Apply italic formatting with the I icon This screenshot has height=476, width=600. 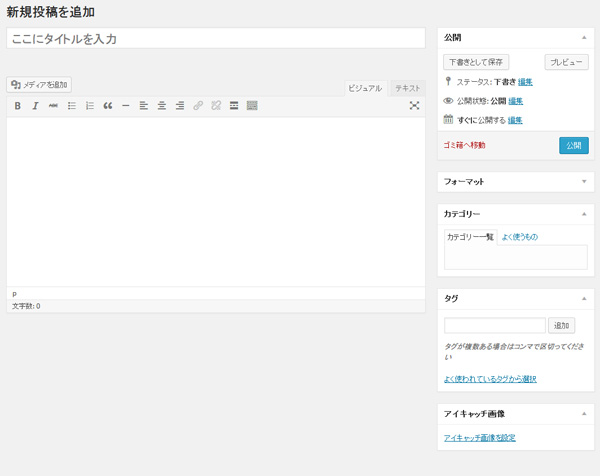tap(36, 106)
